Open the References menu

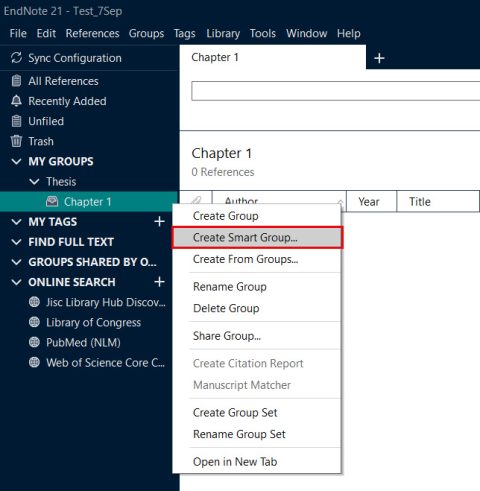(92, 33)
